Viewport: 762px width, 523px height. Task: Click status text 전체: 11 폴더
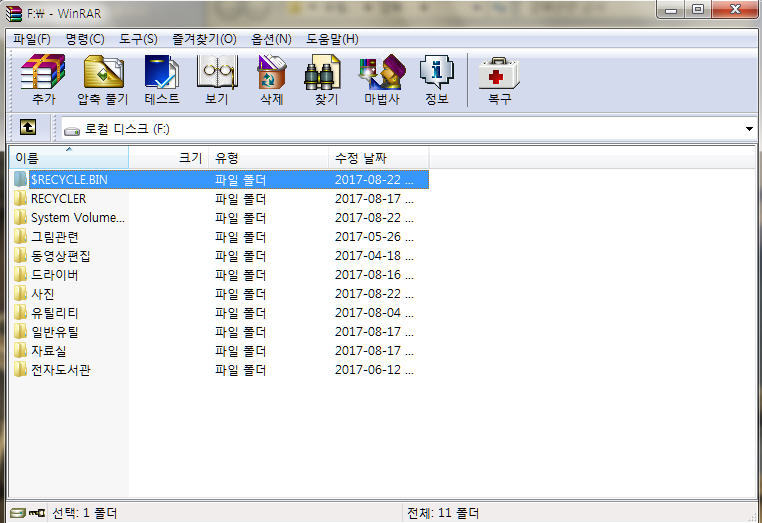pyautogui.click(x=443, y=513)
